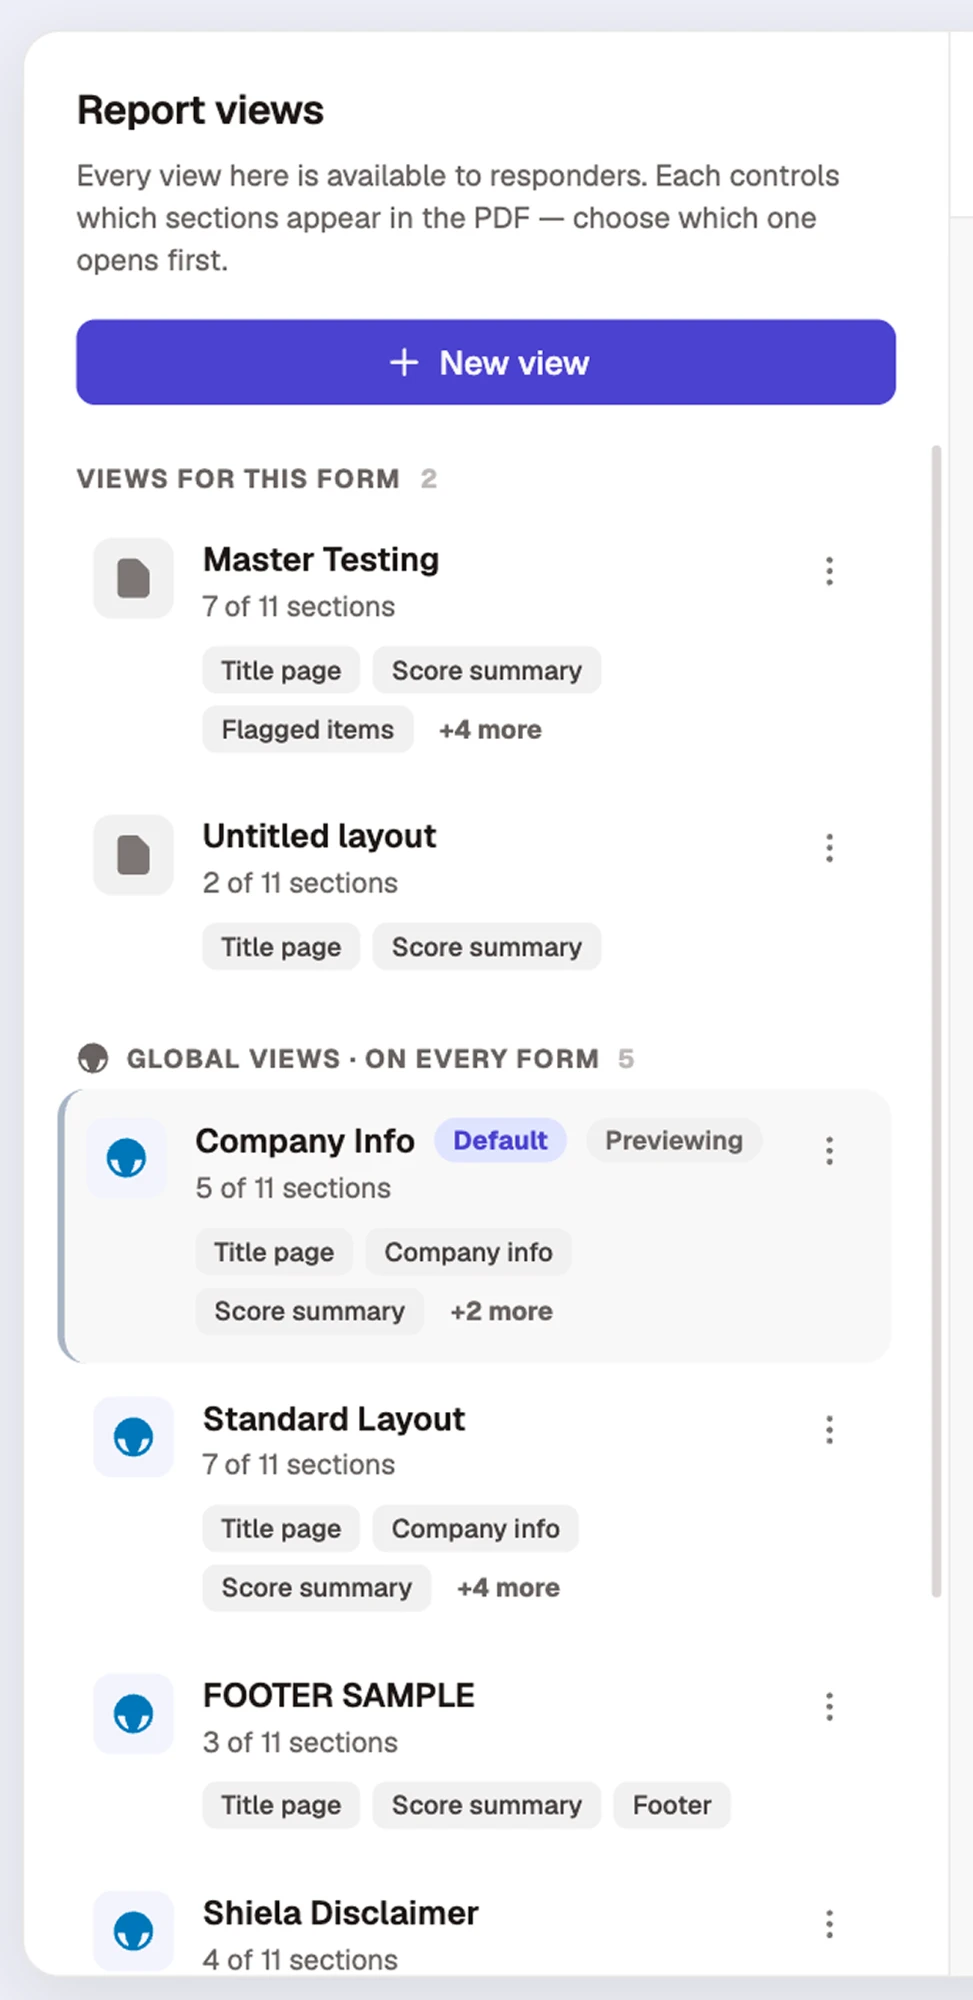
Task: Click Title page tag in FOOTER SAMPLE
Action: coord(281,1805)
